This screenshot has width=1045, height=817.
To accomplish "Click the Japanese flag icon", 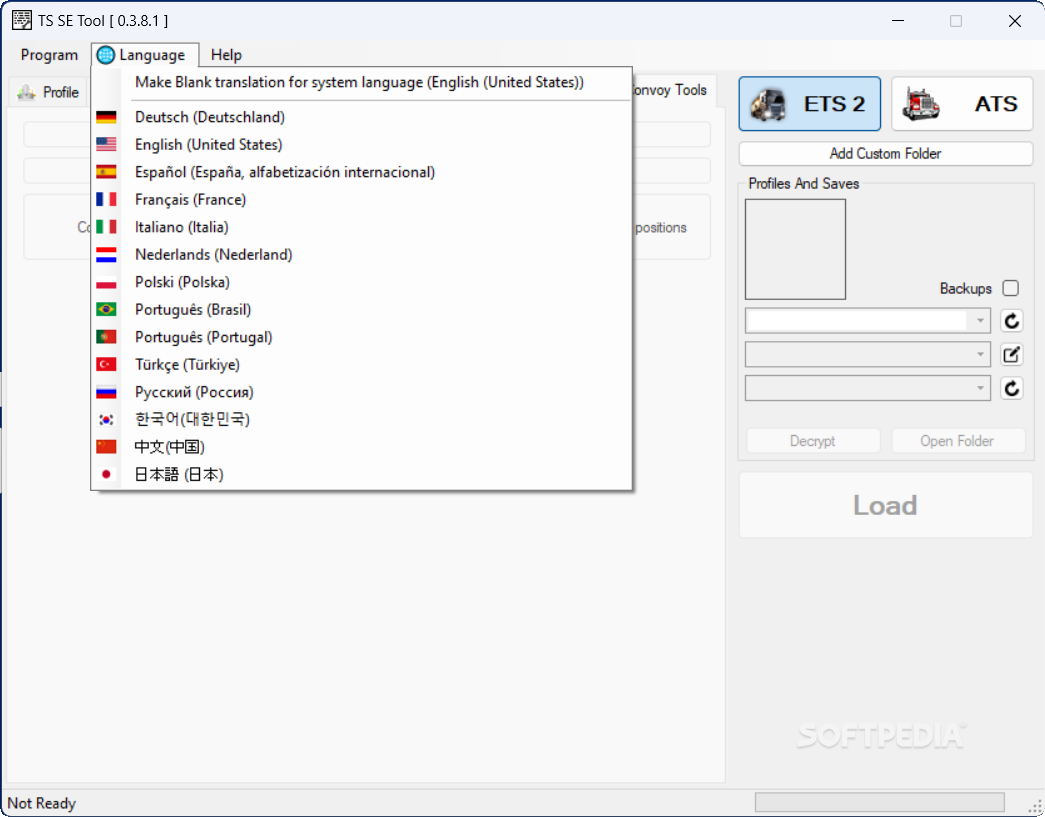I will click(x=106, y=474).
